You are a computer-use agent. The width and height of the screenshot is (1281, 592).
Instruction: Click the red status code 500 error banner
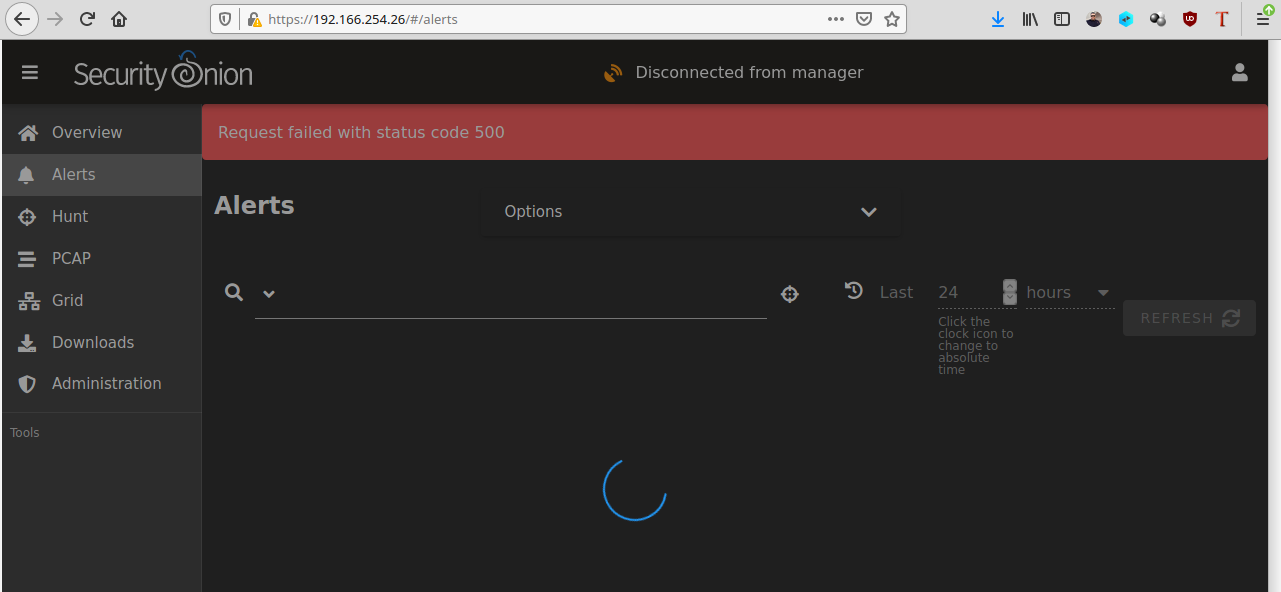click(735, 132)
